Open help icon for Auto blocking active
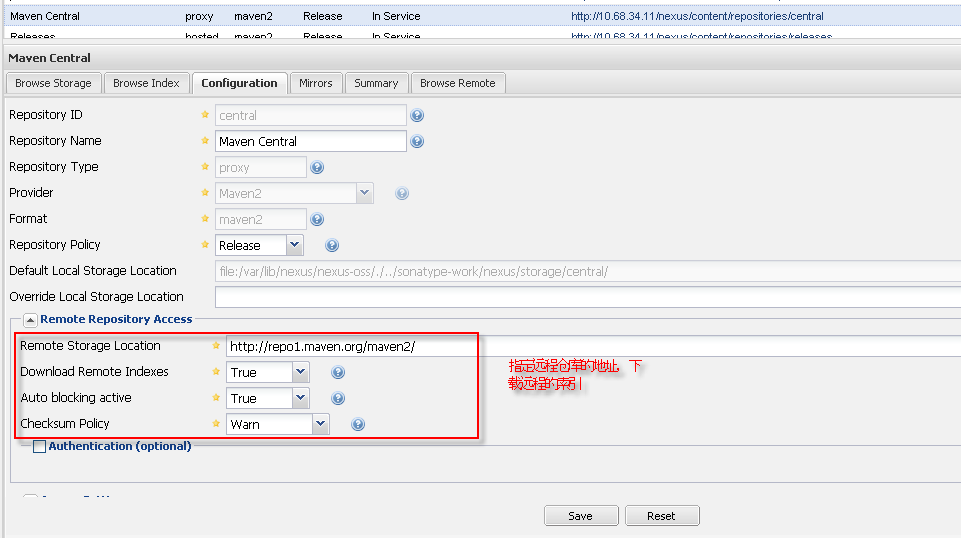Image resolution: width=961 pixels, height=538 pixels. (x=338, y=398)
